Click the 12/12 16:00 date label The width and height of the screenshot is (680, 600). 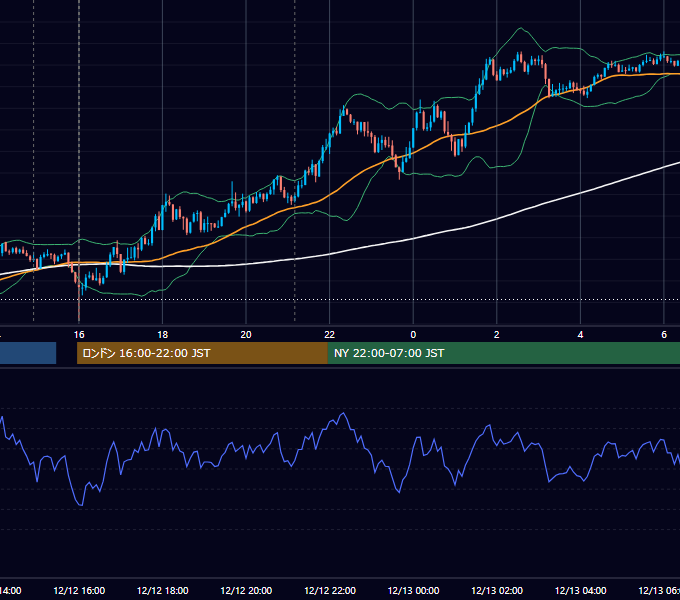(79, 590)
